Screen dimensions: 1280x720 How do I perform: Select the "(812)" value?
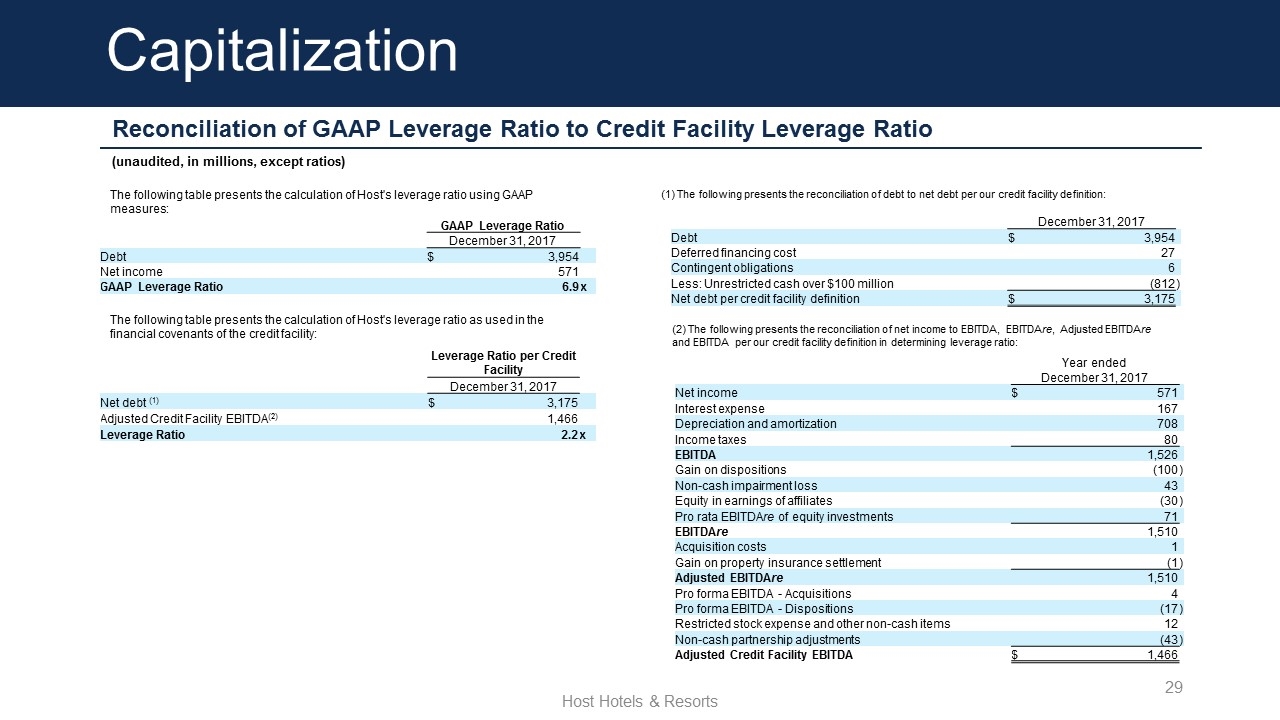(x=1163, y=283)
